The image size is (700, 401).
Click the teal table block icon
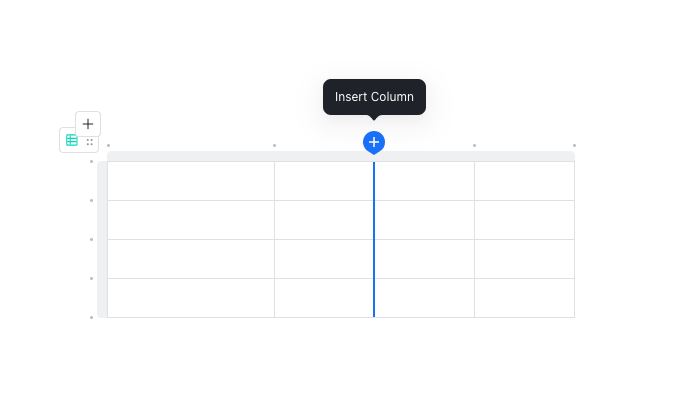pos(72,141)
